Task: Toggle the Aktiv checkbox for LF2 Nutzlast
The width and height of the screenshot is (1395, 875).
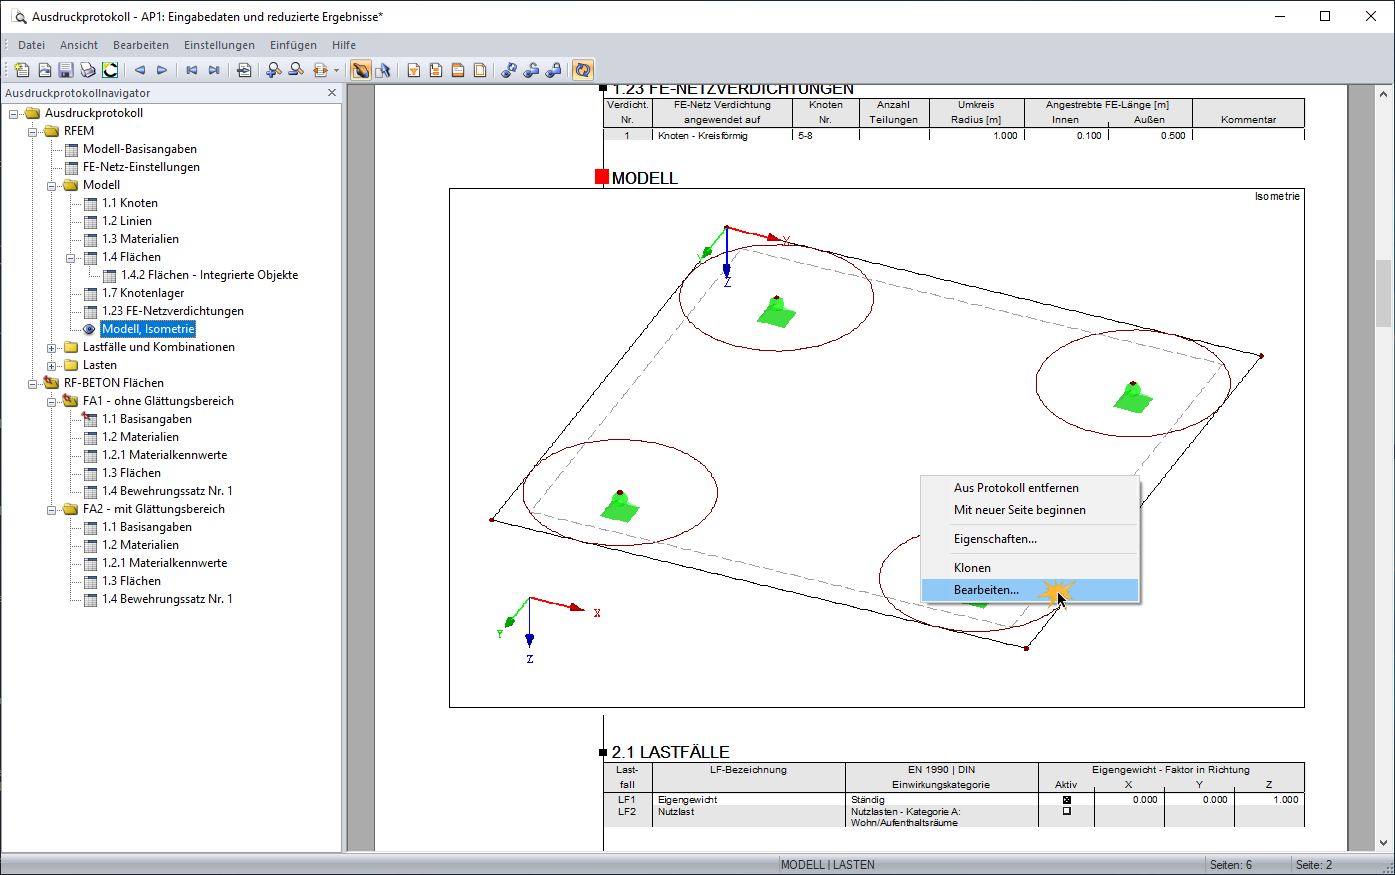Action: pos(1066,811)
